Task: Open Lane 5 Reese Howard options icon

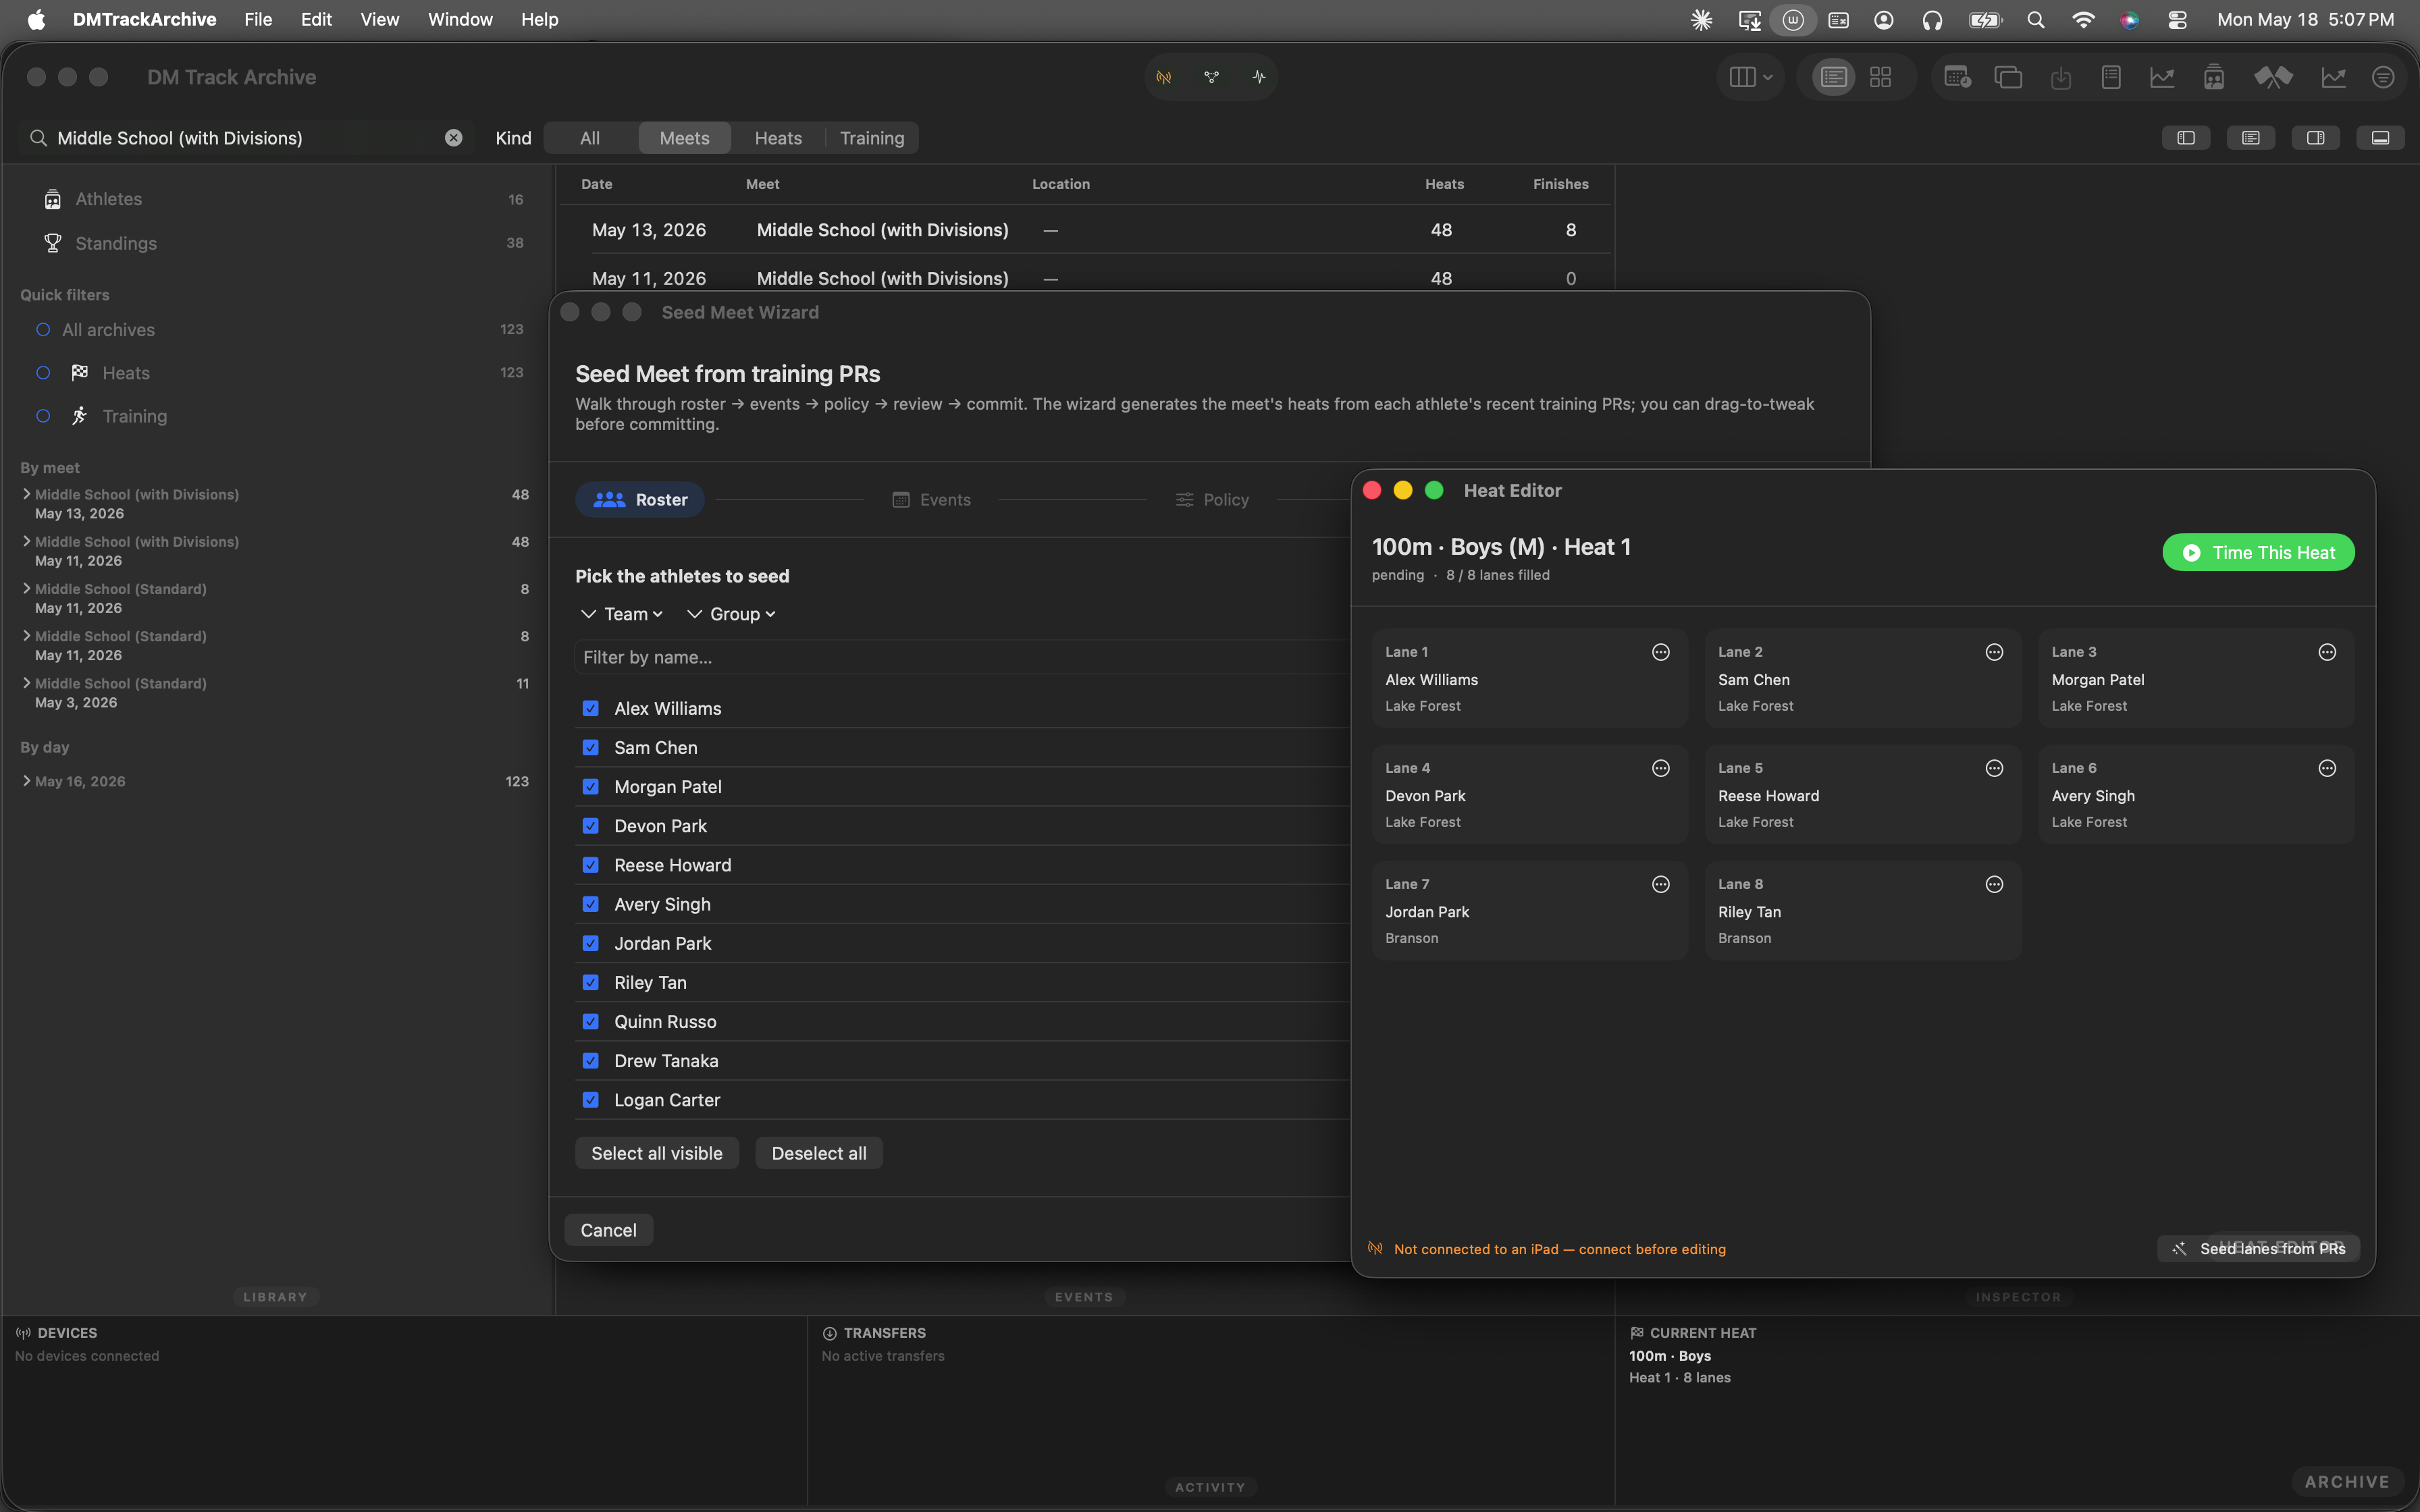Action: pos(1994,768)
